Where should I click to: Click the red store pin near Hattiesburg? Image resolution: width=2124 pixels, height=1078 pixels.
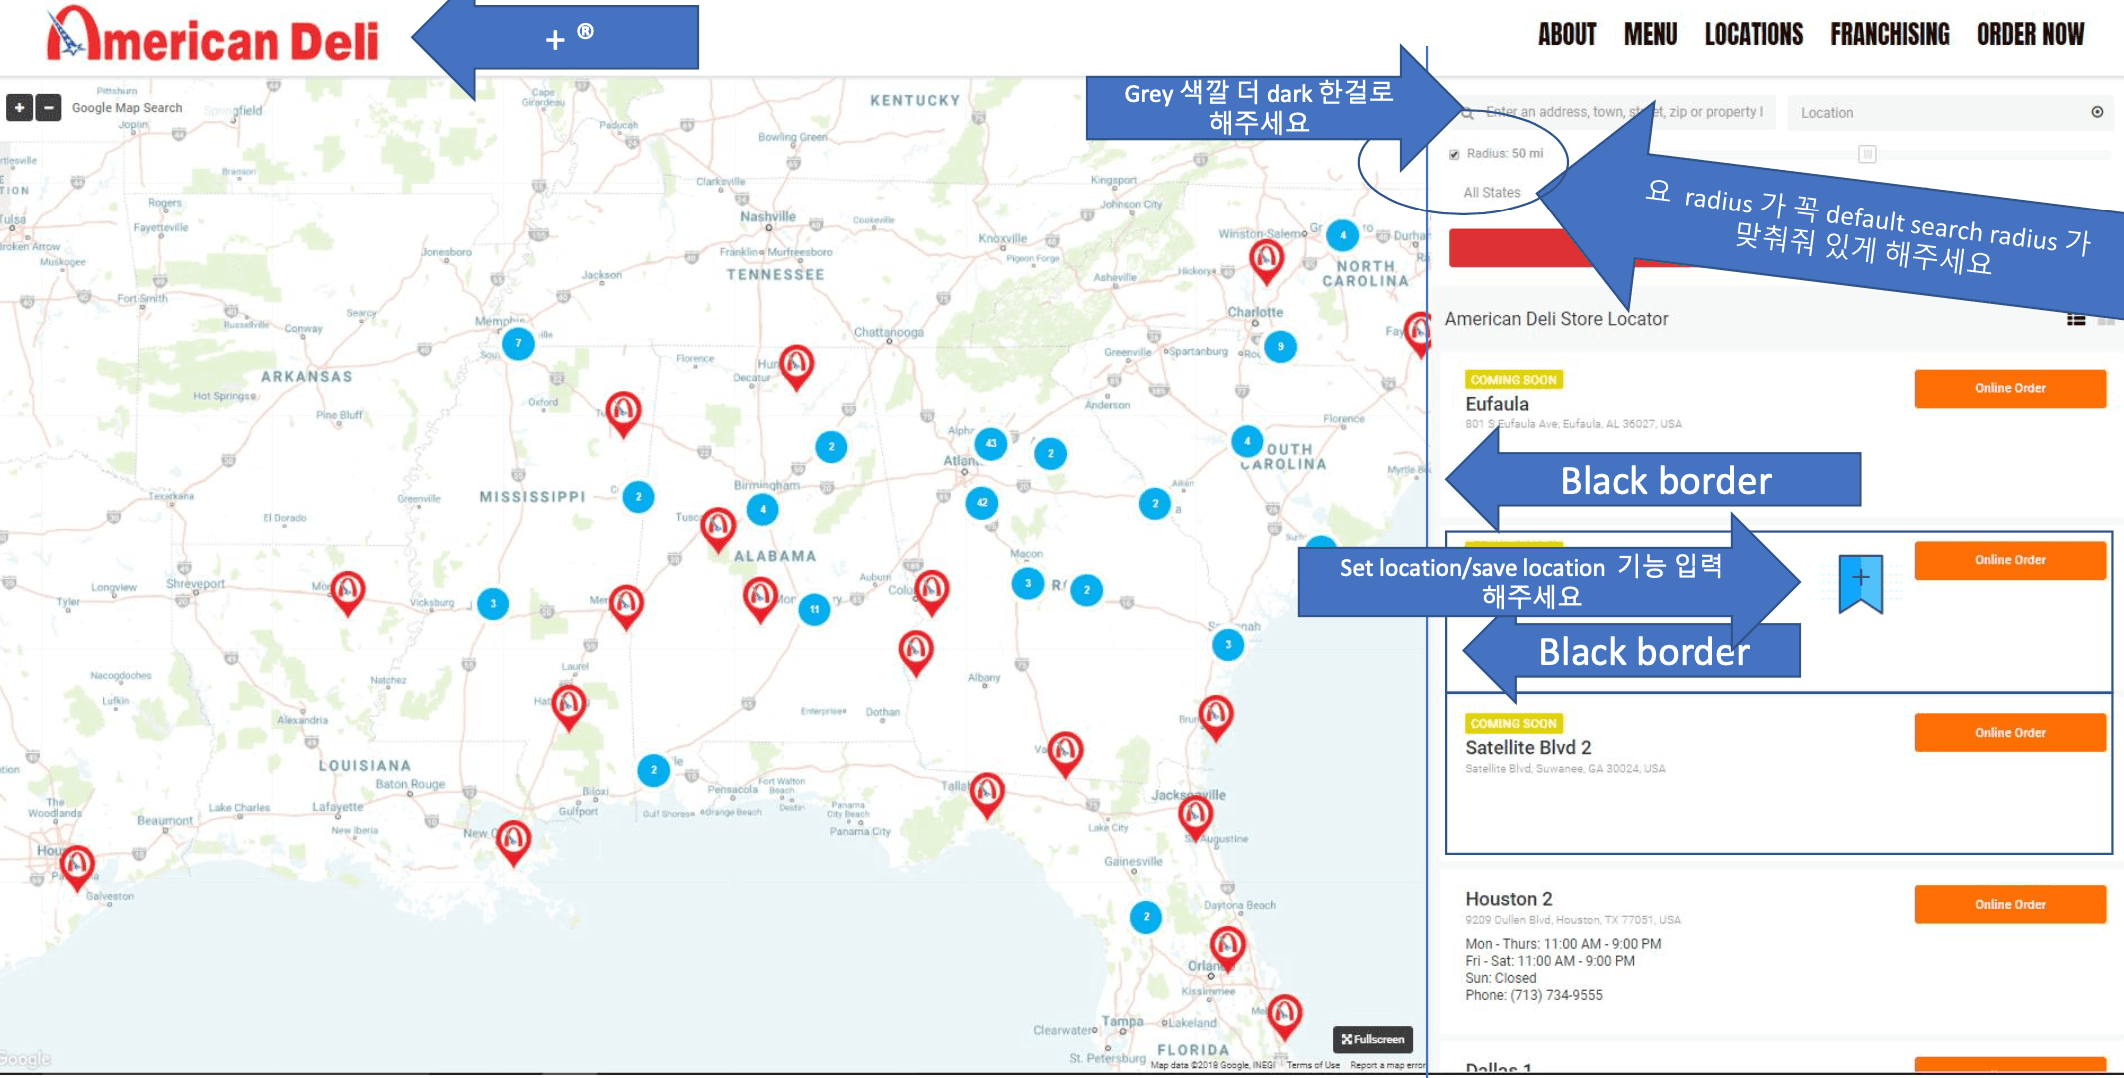tap(569, 707)
